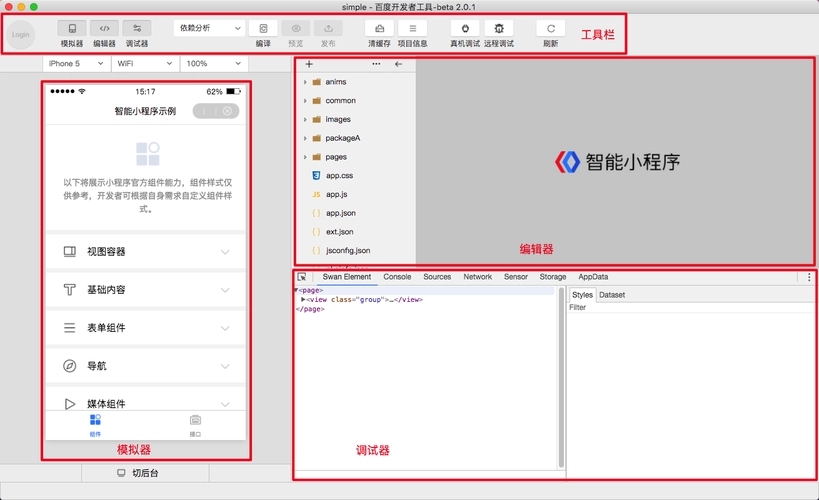The width and height of the screenshot is (819, 500).
Task: Select the element inspector icon in debugger
Action: coord(302,277)
